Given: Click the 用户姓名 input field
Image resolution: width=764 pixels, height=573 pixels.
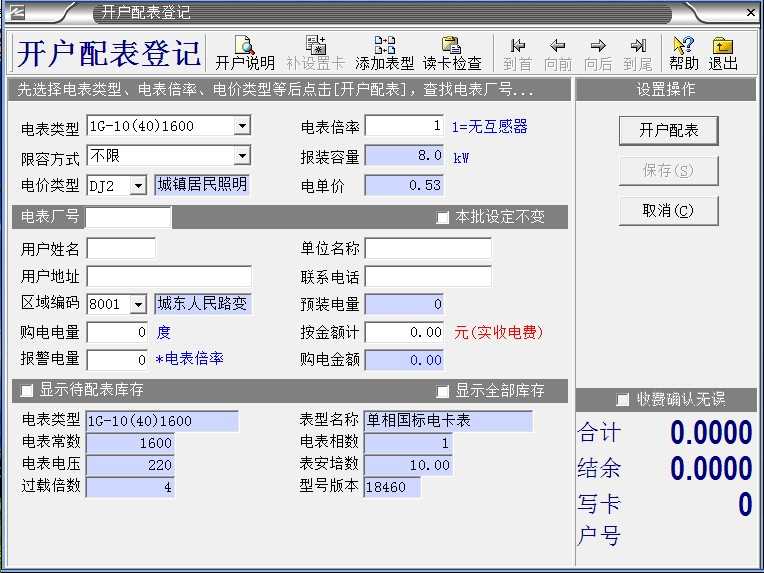Looking at the screenshot, I should [x=121, y=248].
